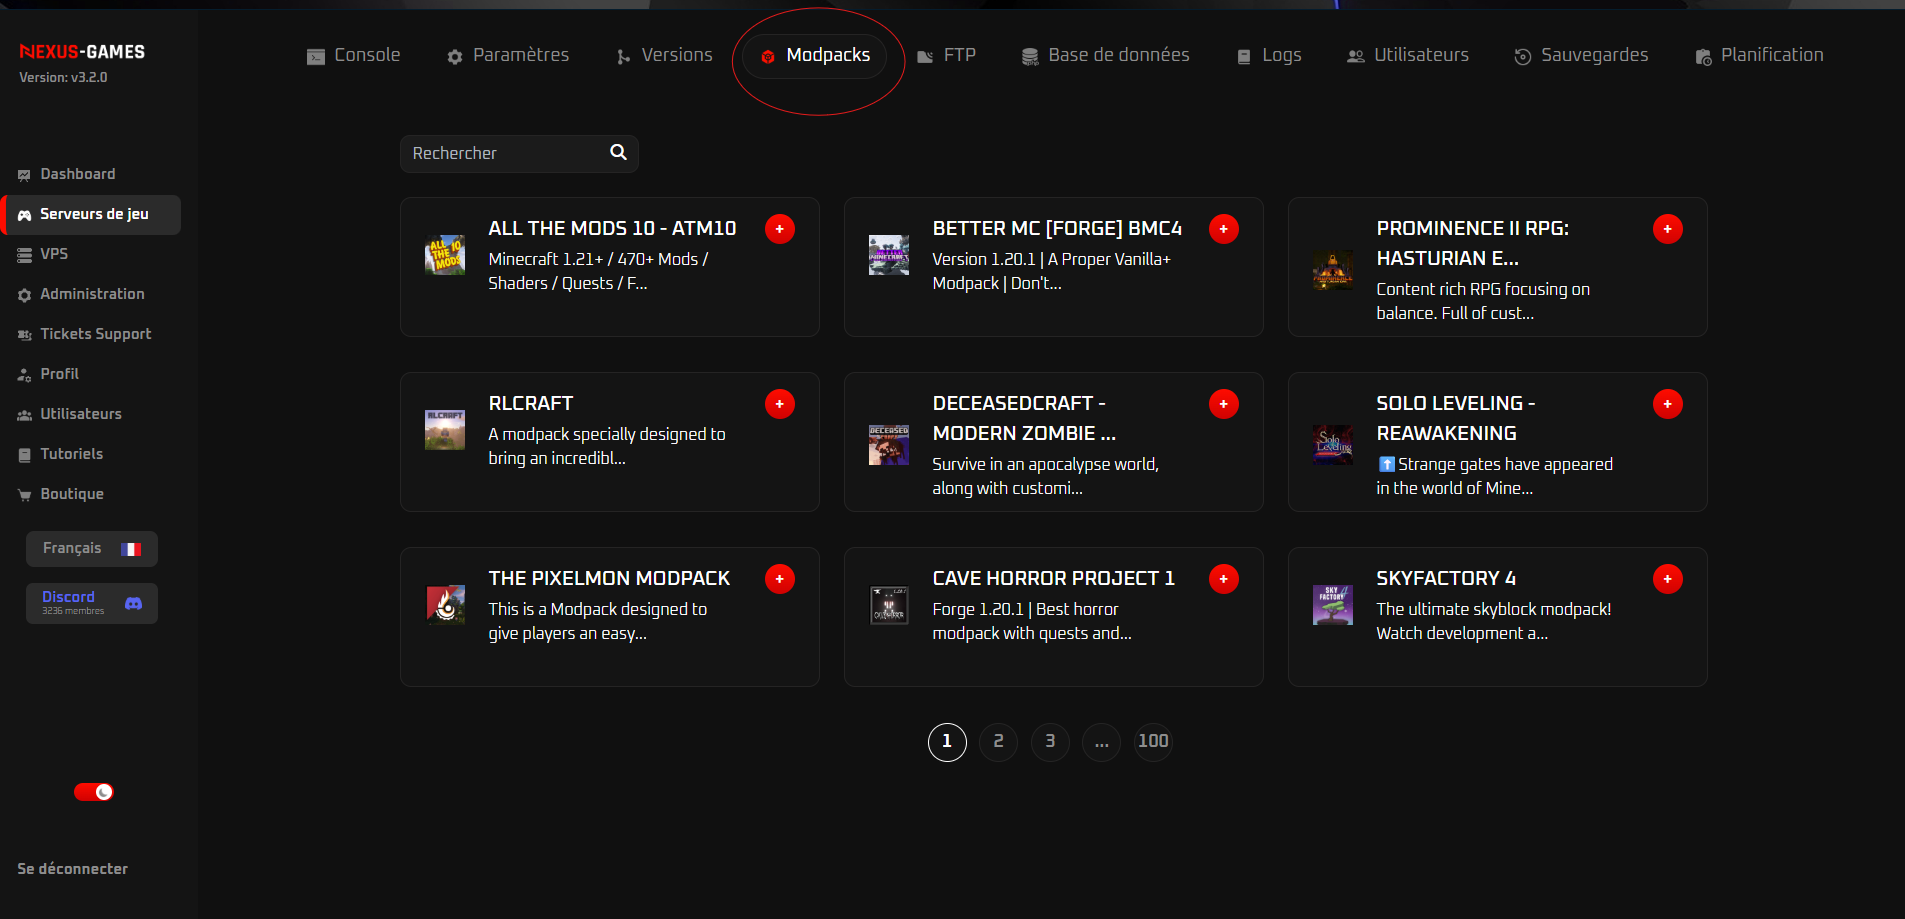Click the Dashboard sidebar icon
The image size is (1905, 919).
pos(24,175)
